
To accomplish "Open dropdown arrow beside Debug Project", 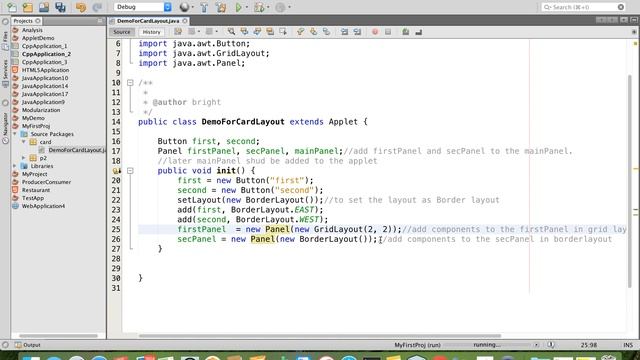I will (x=268, y=7).
